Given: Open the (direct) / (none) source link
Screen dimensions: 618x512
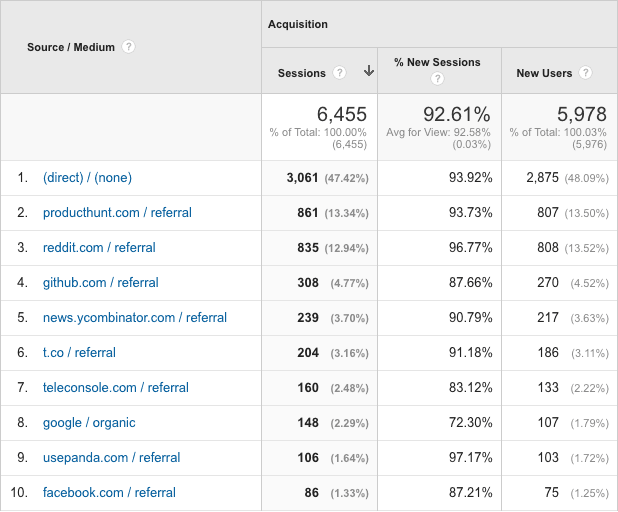Looking at the screenshot, I should tap(87, 178).
